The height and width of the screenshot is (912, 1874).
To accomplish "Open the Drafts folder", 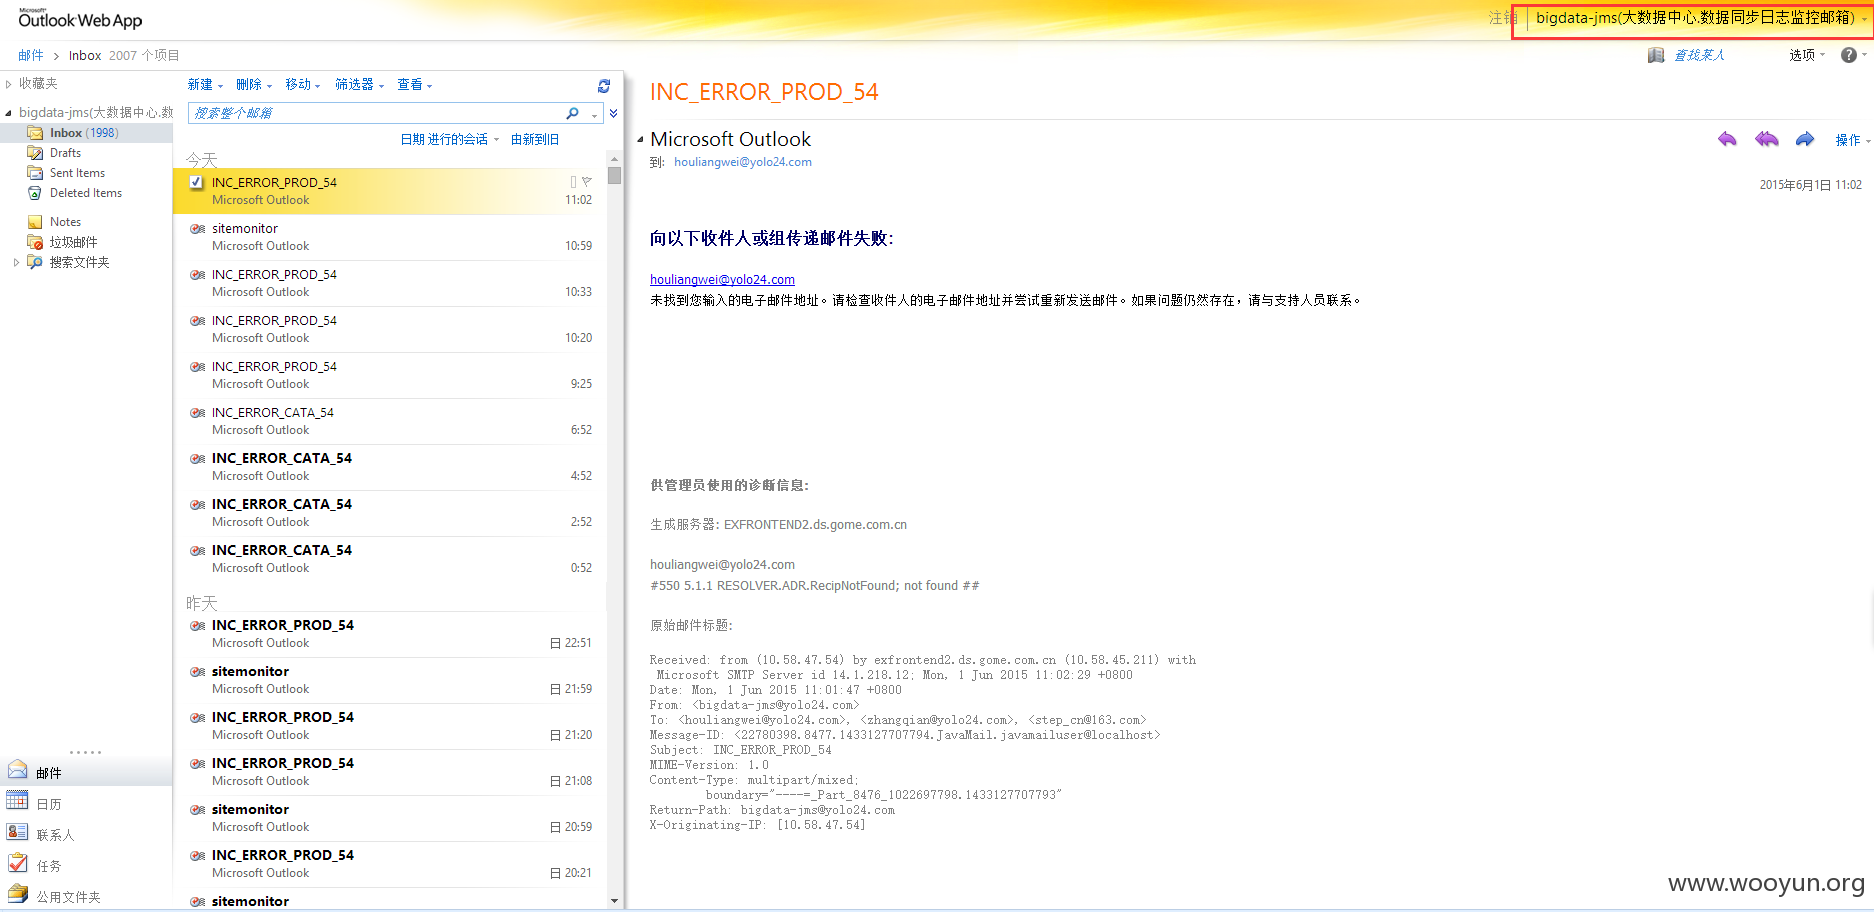I will [x=65, y=153].
